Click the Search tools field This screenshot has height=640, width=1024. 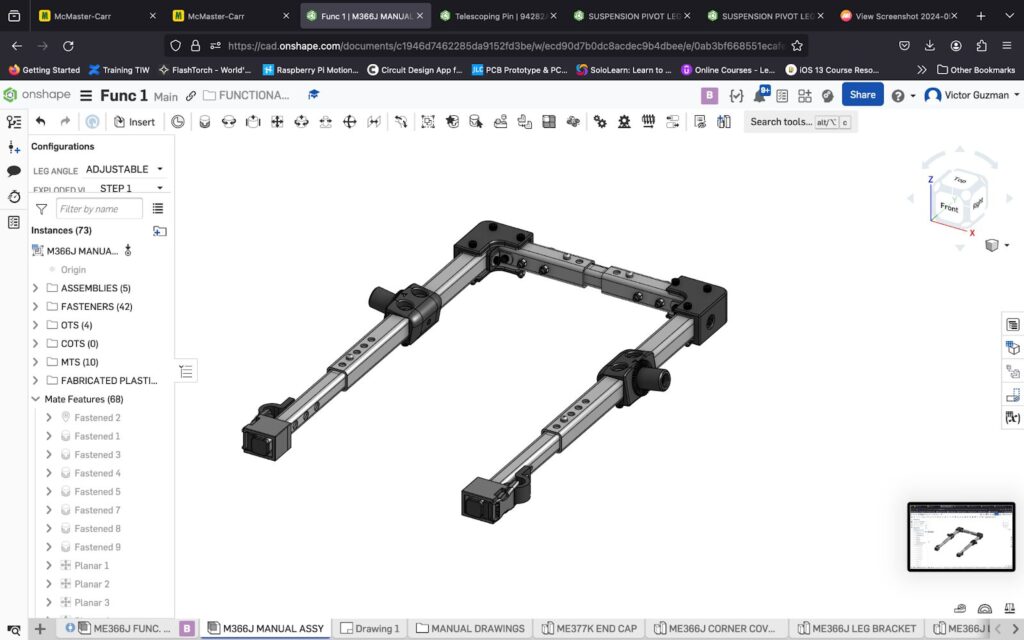click(x=781, y=122)
